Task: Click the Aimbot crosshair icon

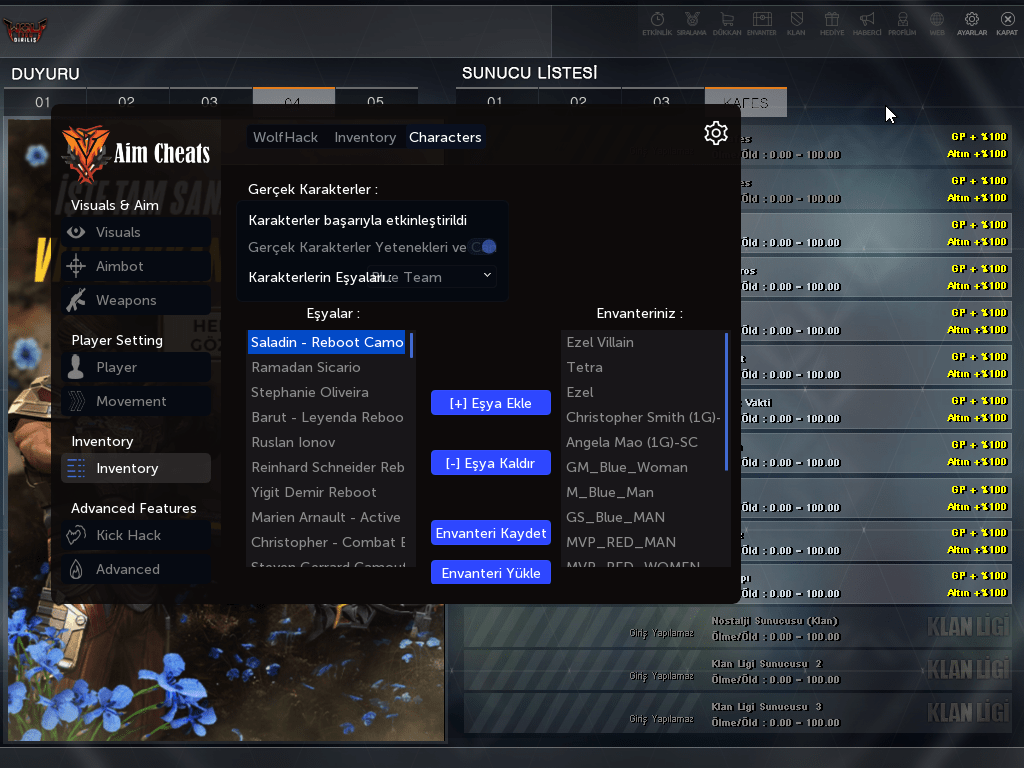Action: pos(76,266)
